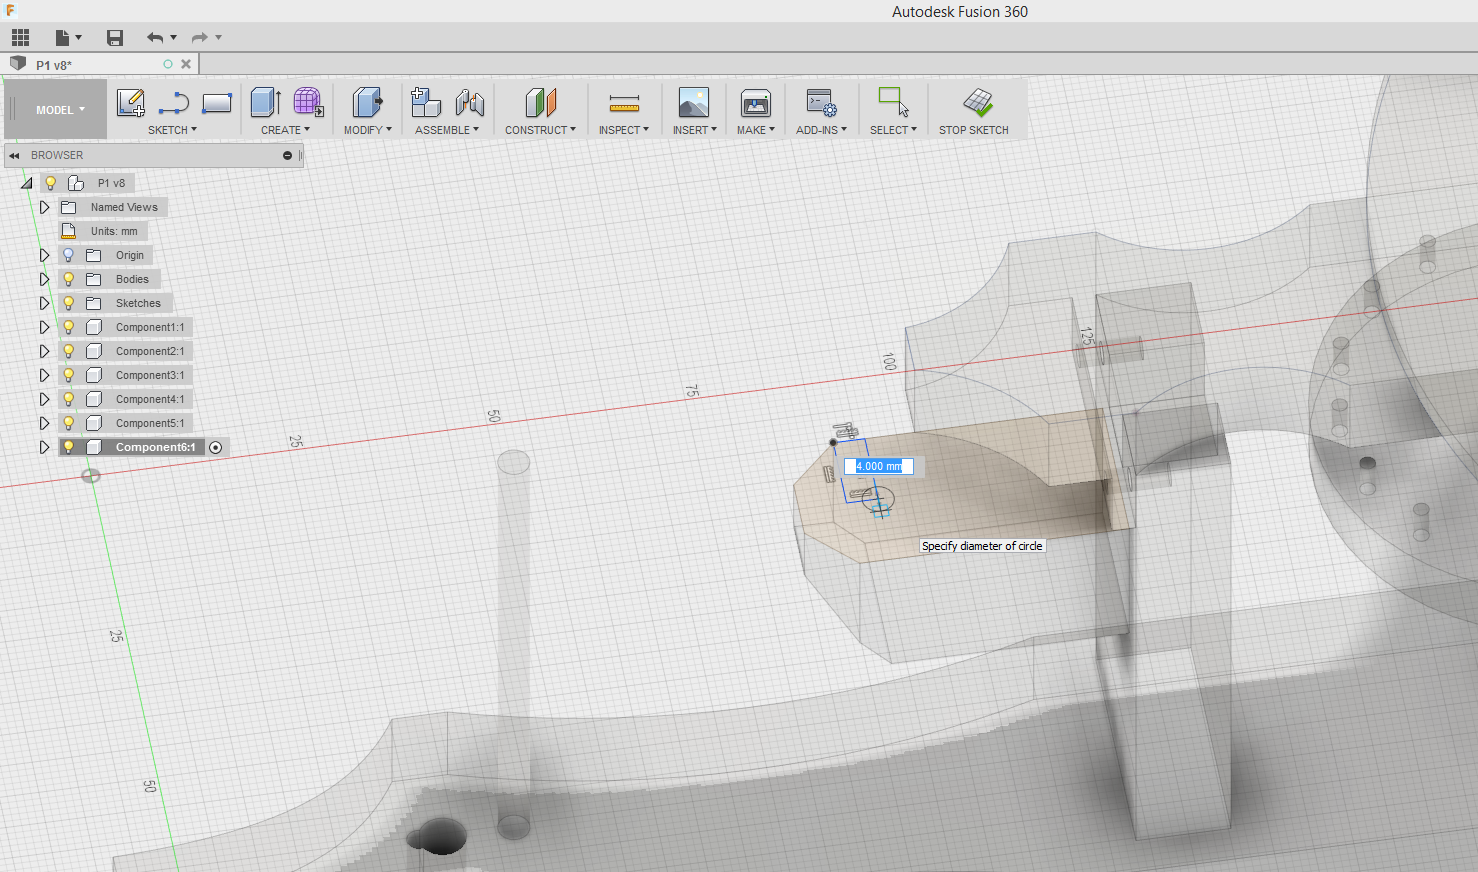Expand the Sketches folder

(44, 303)
